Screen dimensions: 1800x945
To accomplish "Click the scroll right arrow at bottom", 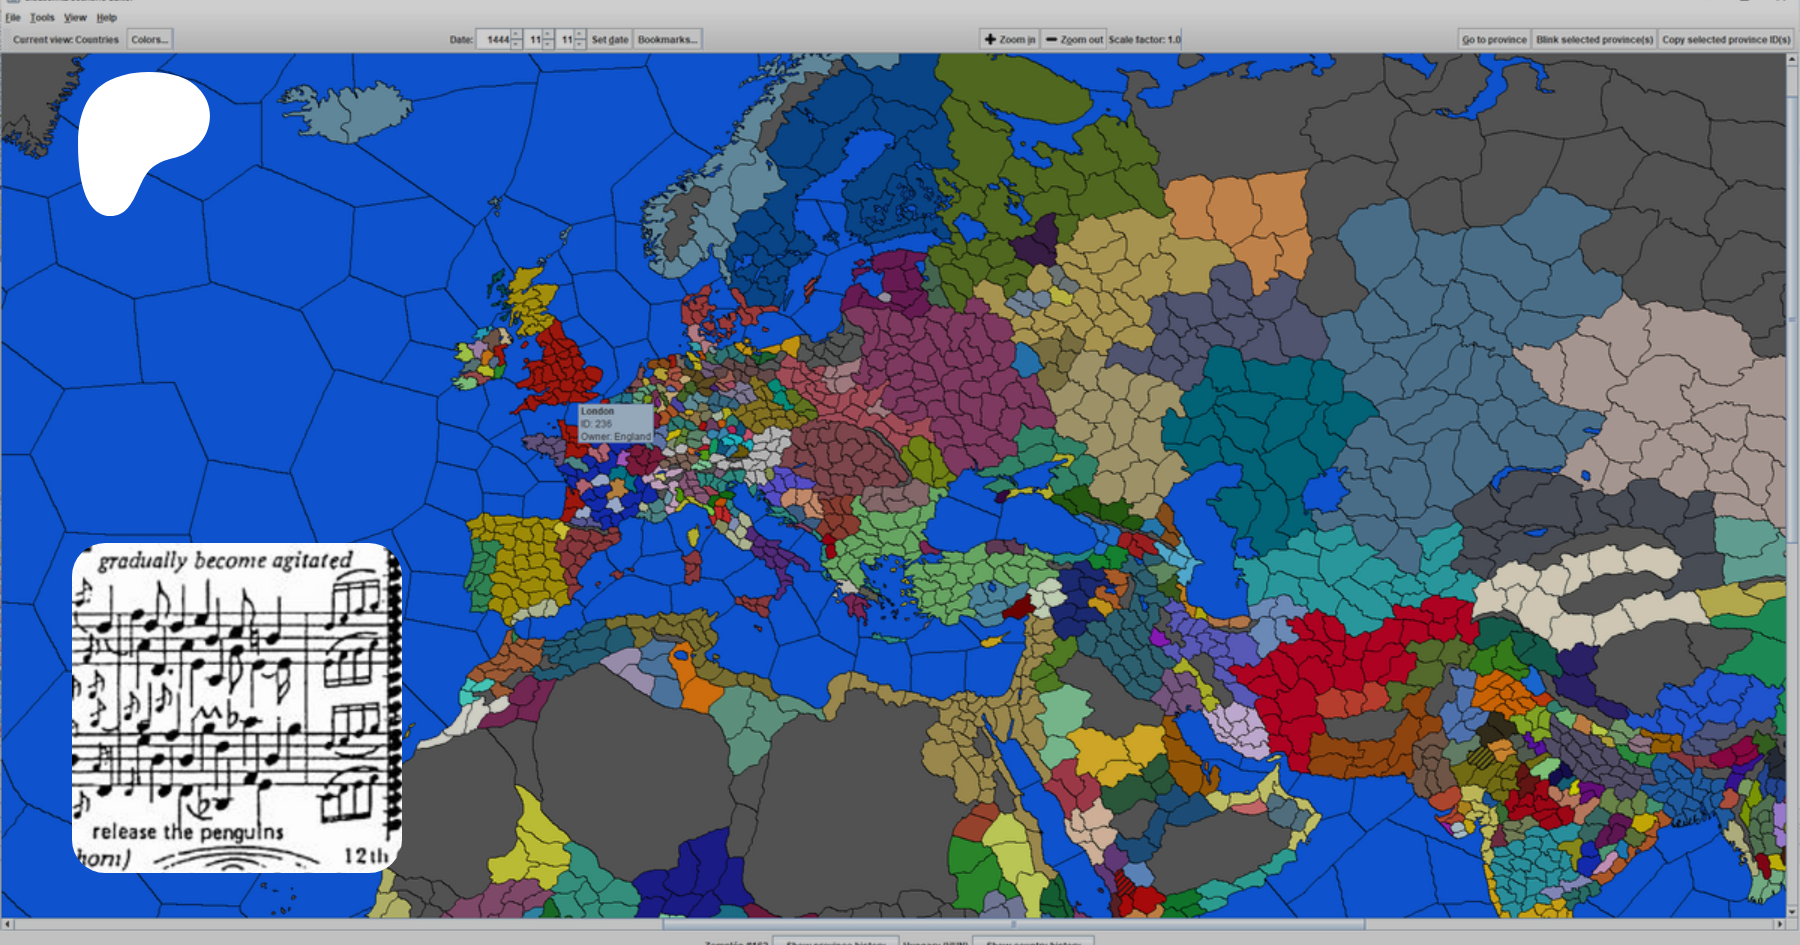I will [x=1780, y=924].
